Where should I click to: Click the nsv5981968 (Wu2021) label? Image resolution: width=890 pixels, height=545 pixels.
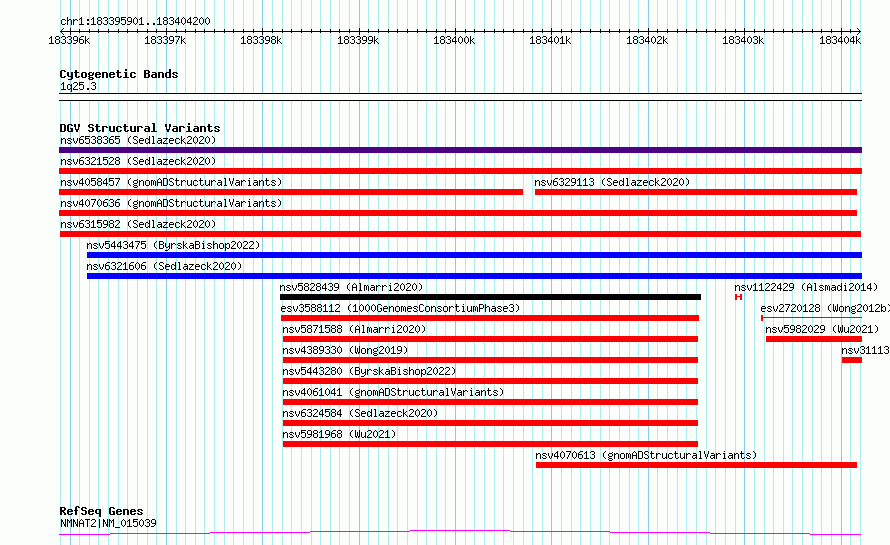pos(339,434)
